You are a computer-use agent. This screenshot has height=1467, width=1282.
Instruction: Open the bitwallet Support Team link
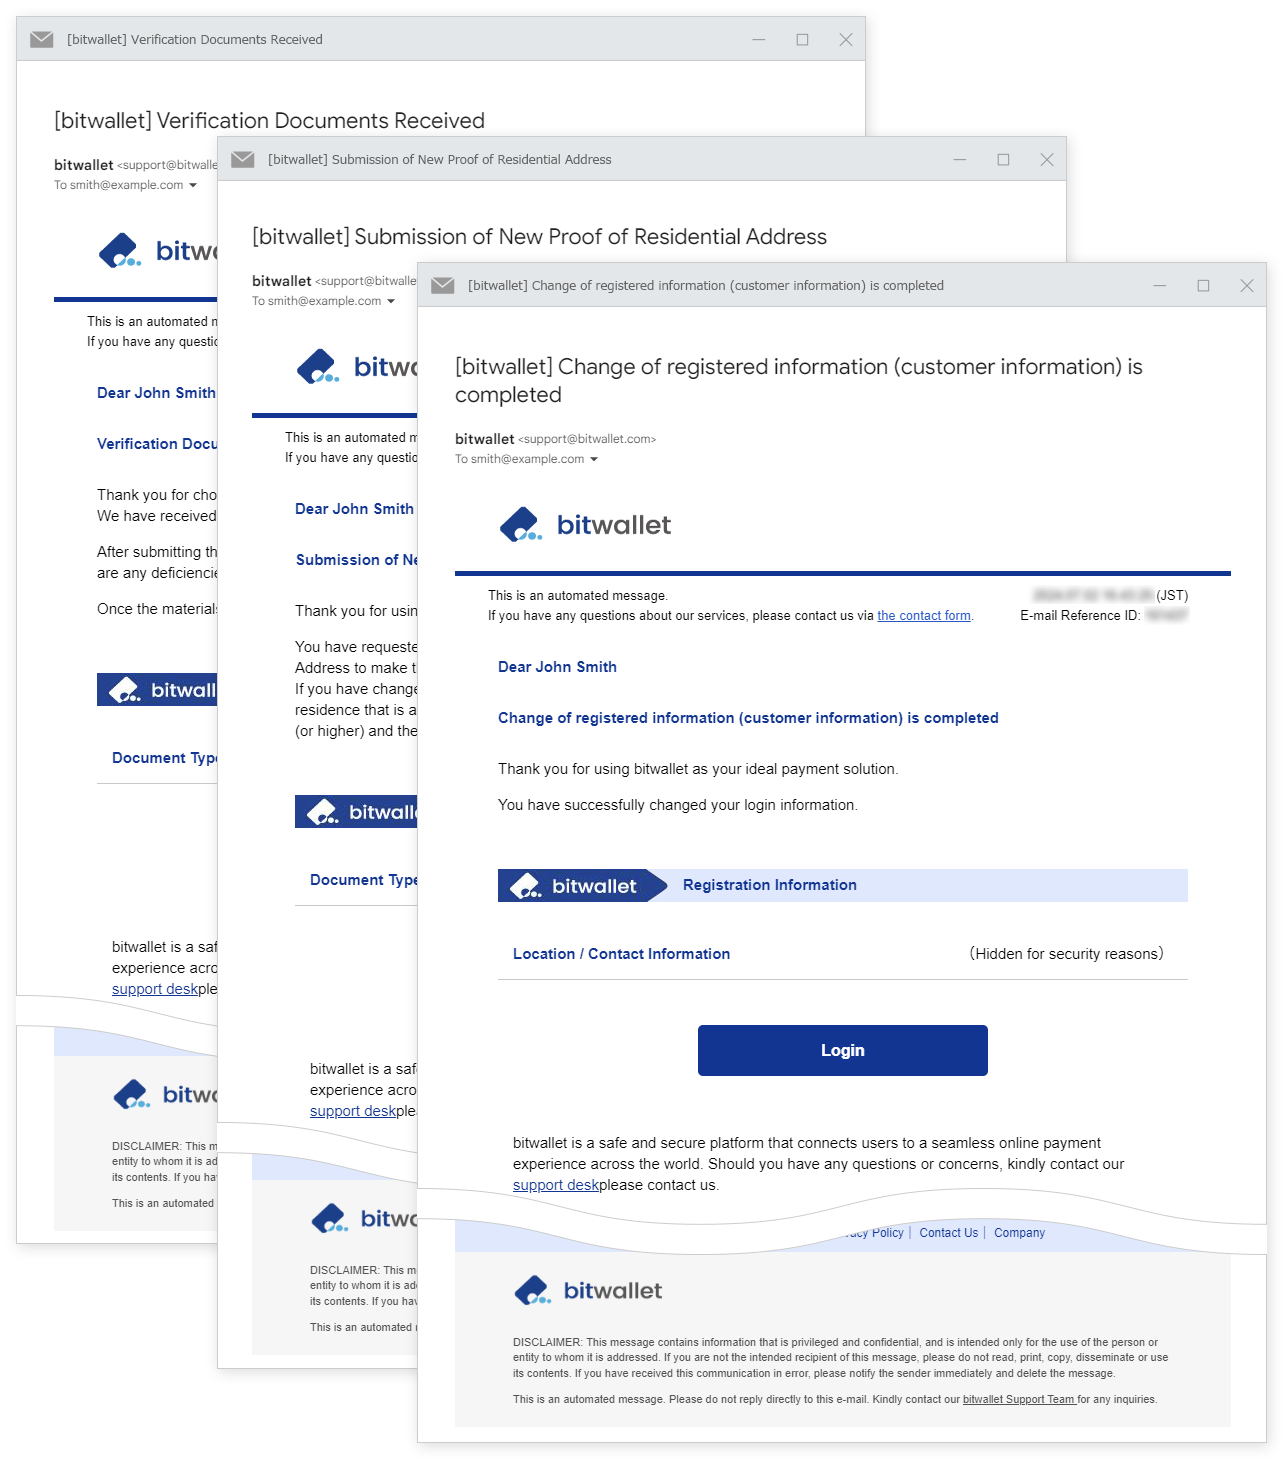click(1018, 1400)
